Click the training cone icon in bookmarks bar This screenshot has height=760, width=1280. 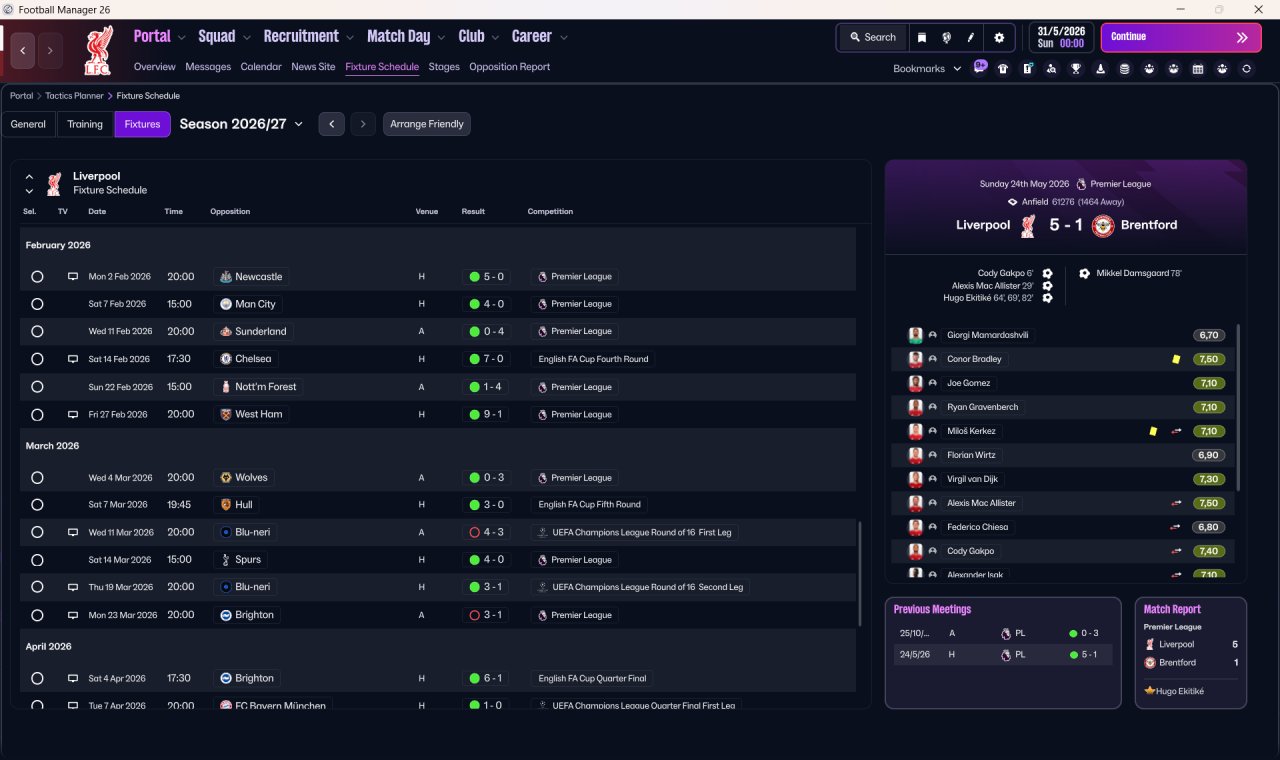click(1101, 69)
